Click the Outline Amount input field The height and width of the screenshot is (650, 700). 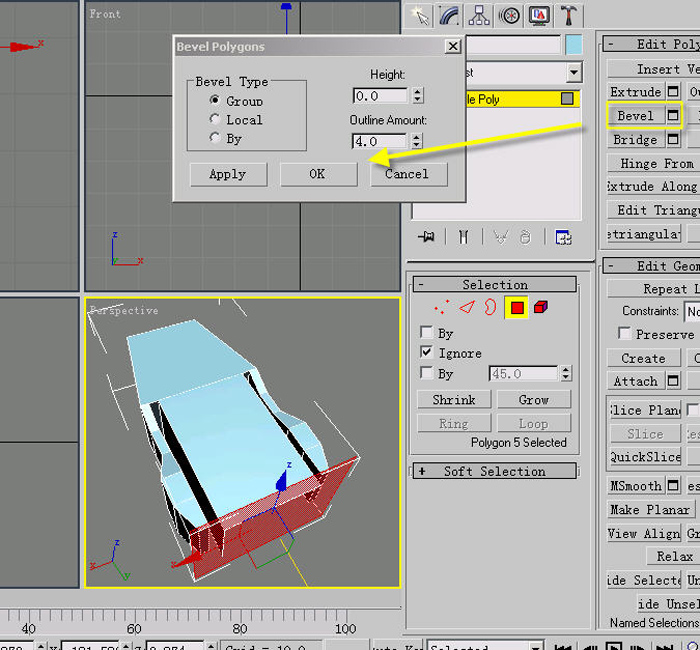coord(379,141)
